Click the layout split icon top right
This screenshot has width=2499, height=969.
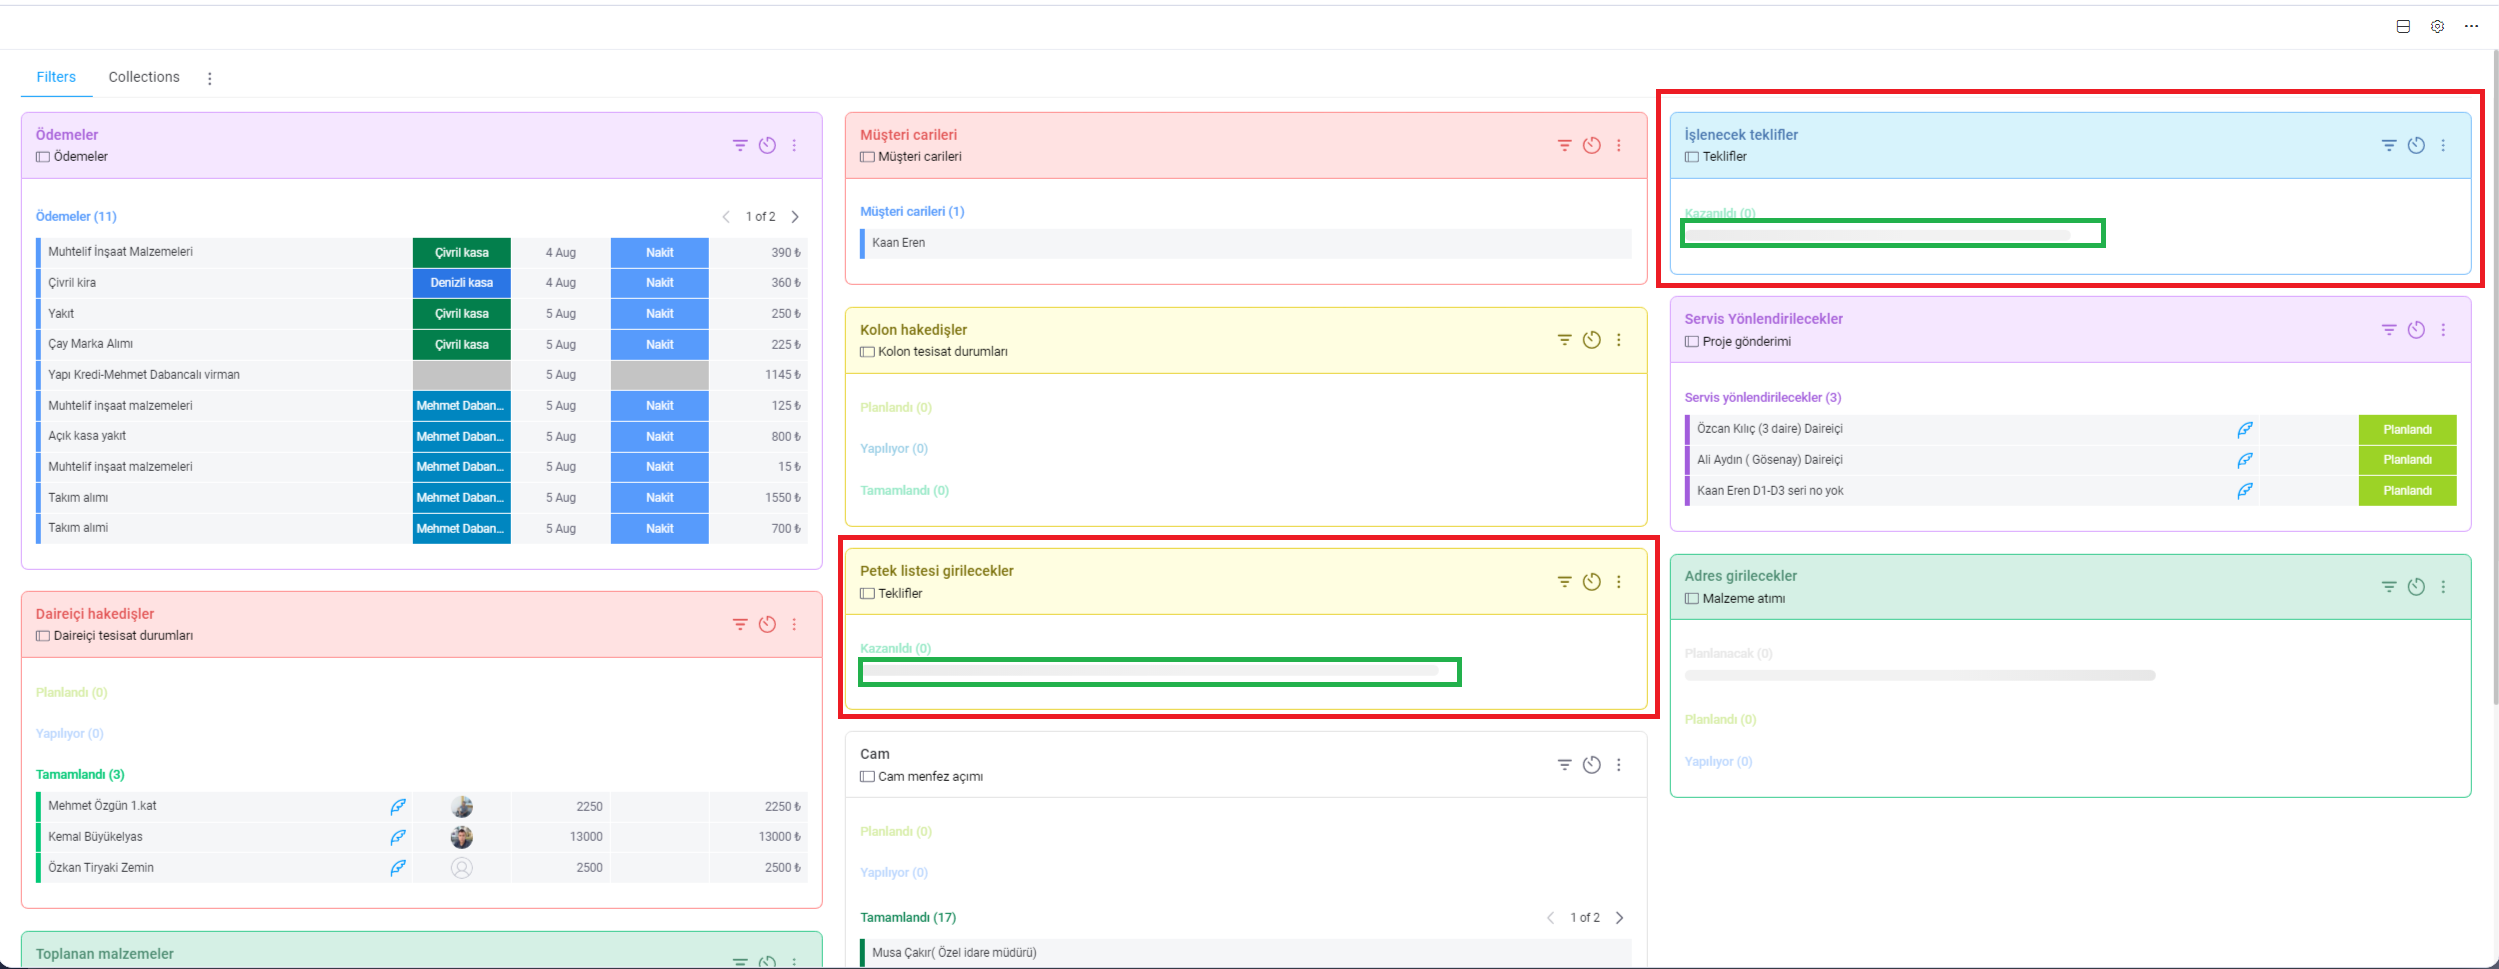(2403, 26)
